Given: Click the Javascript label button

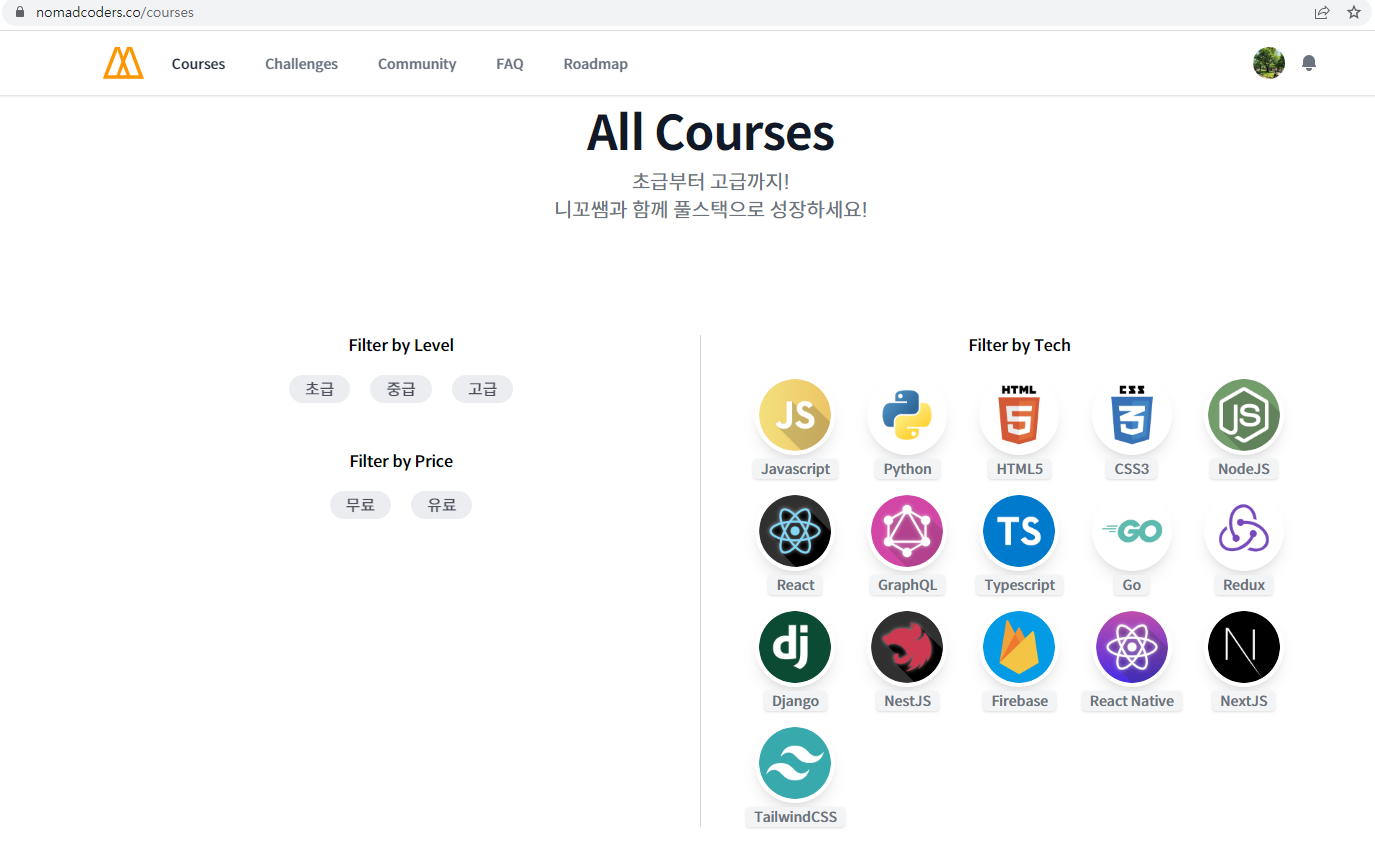Looking at the screenshot, I should [795, 469].
